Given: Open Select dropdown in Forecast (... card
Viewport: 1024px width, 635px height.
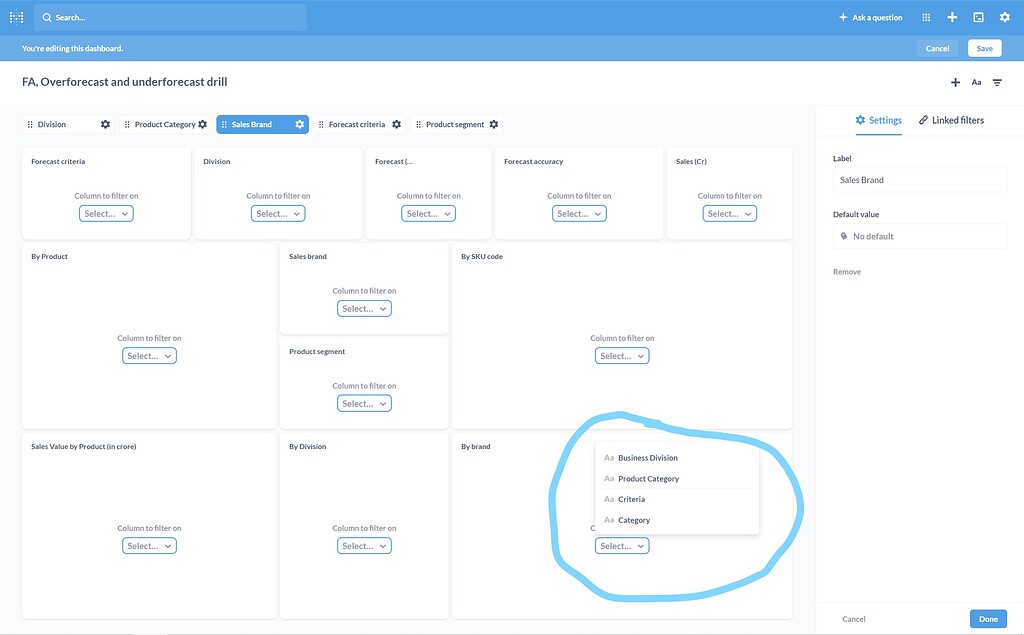Looking at the screenshot, I should point(428,214).
